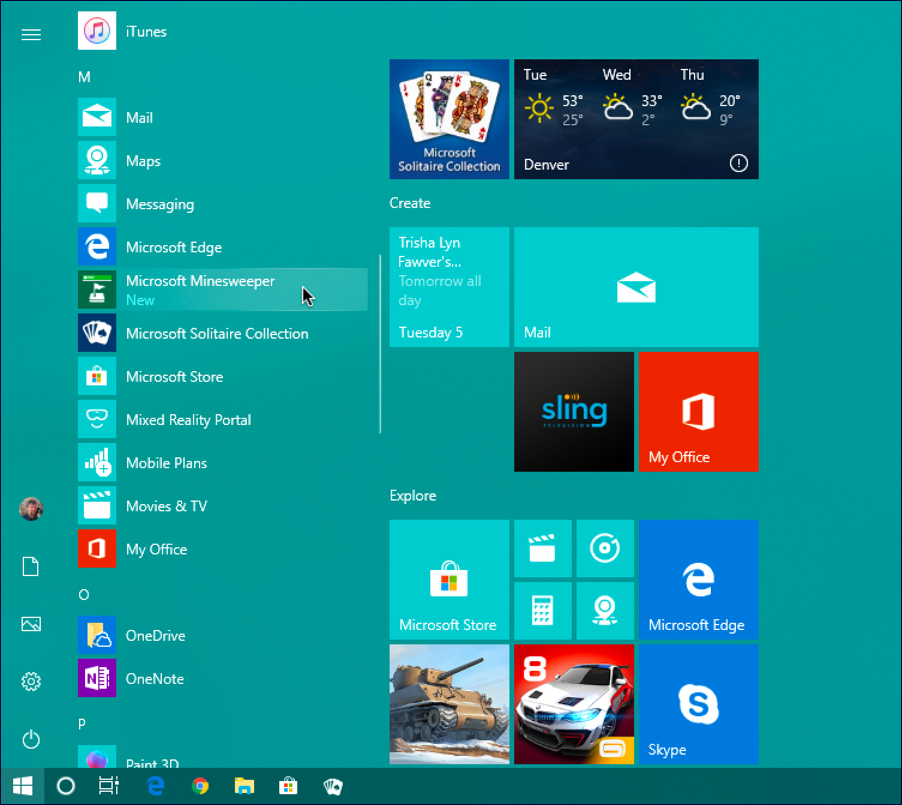Open Pictures from the left rail
This screenshot has width=902, height=805.
(x=31, y=624)
